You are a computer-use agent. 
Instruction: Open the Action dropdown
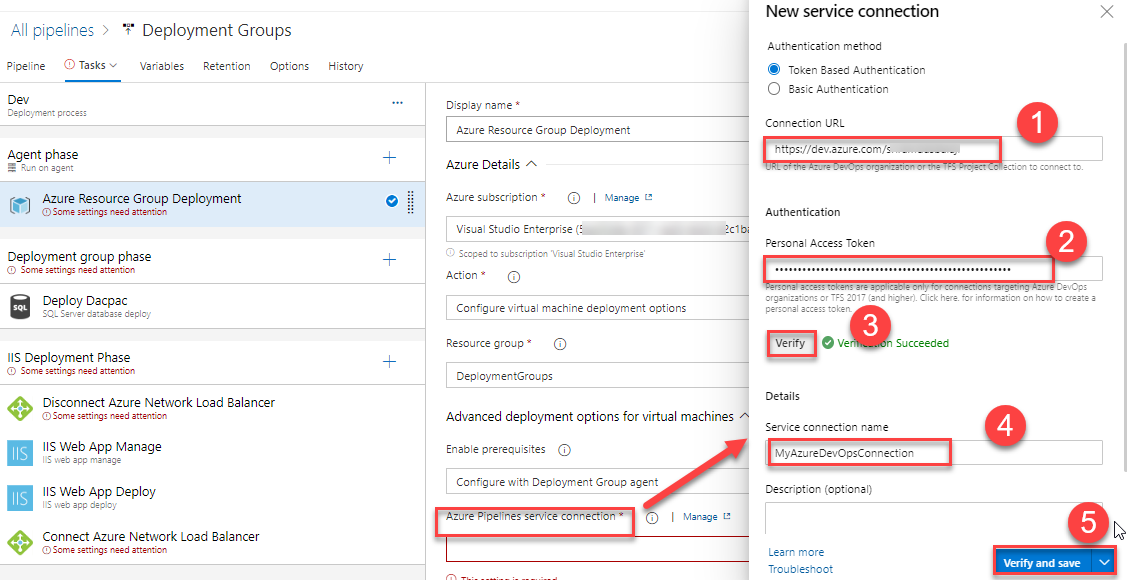597,308
